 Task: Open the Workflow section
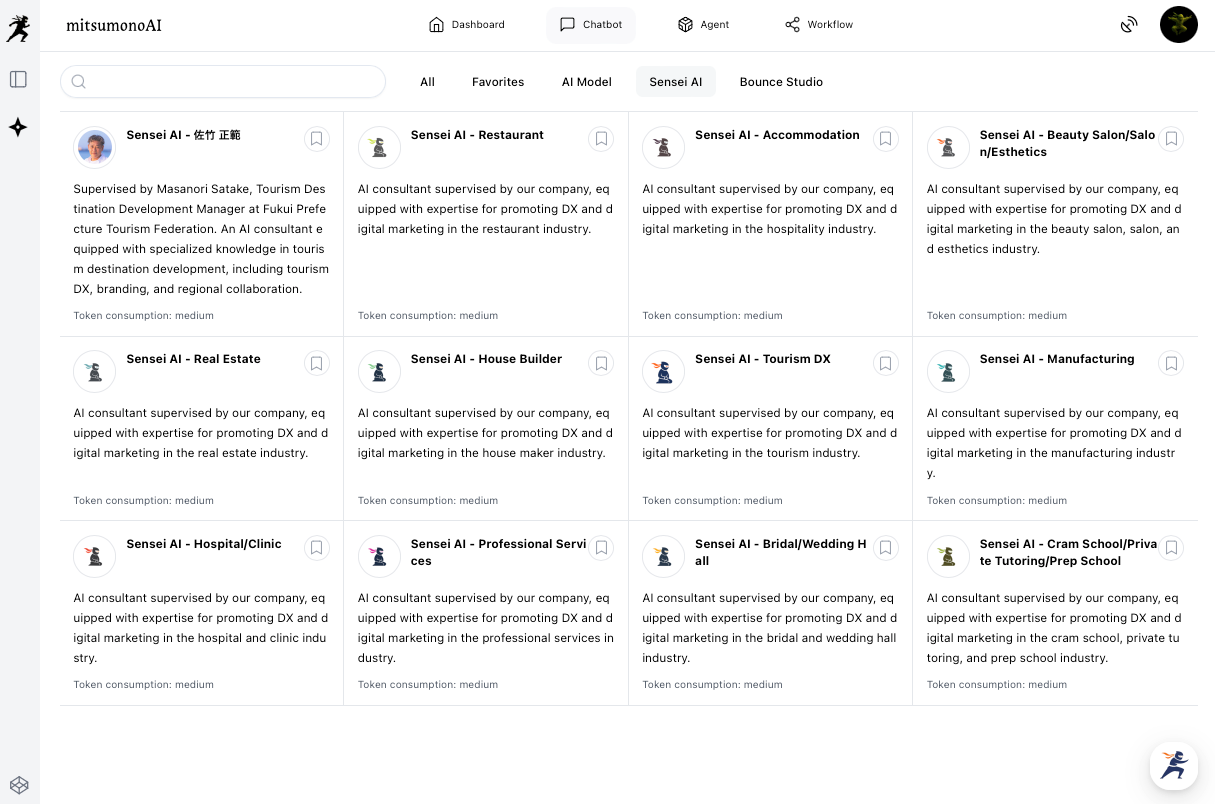click(819, 25)
